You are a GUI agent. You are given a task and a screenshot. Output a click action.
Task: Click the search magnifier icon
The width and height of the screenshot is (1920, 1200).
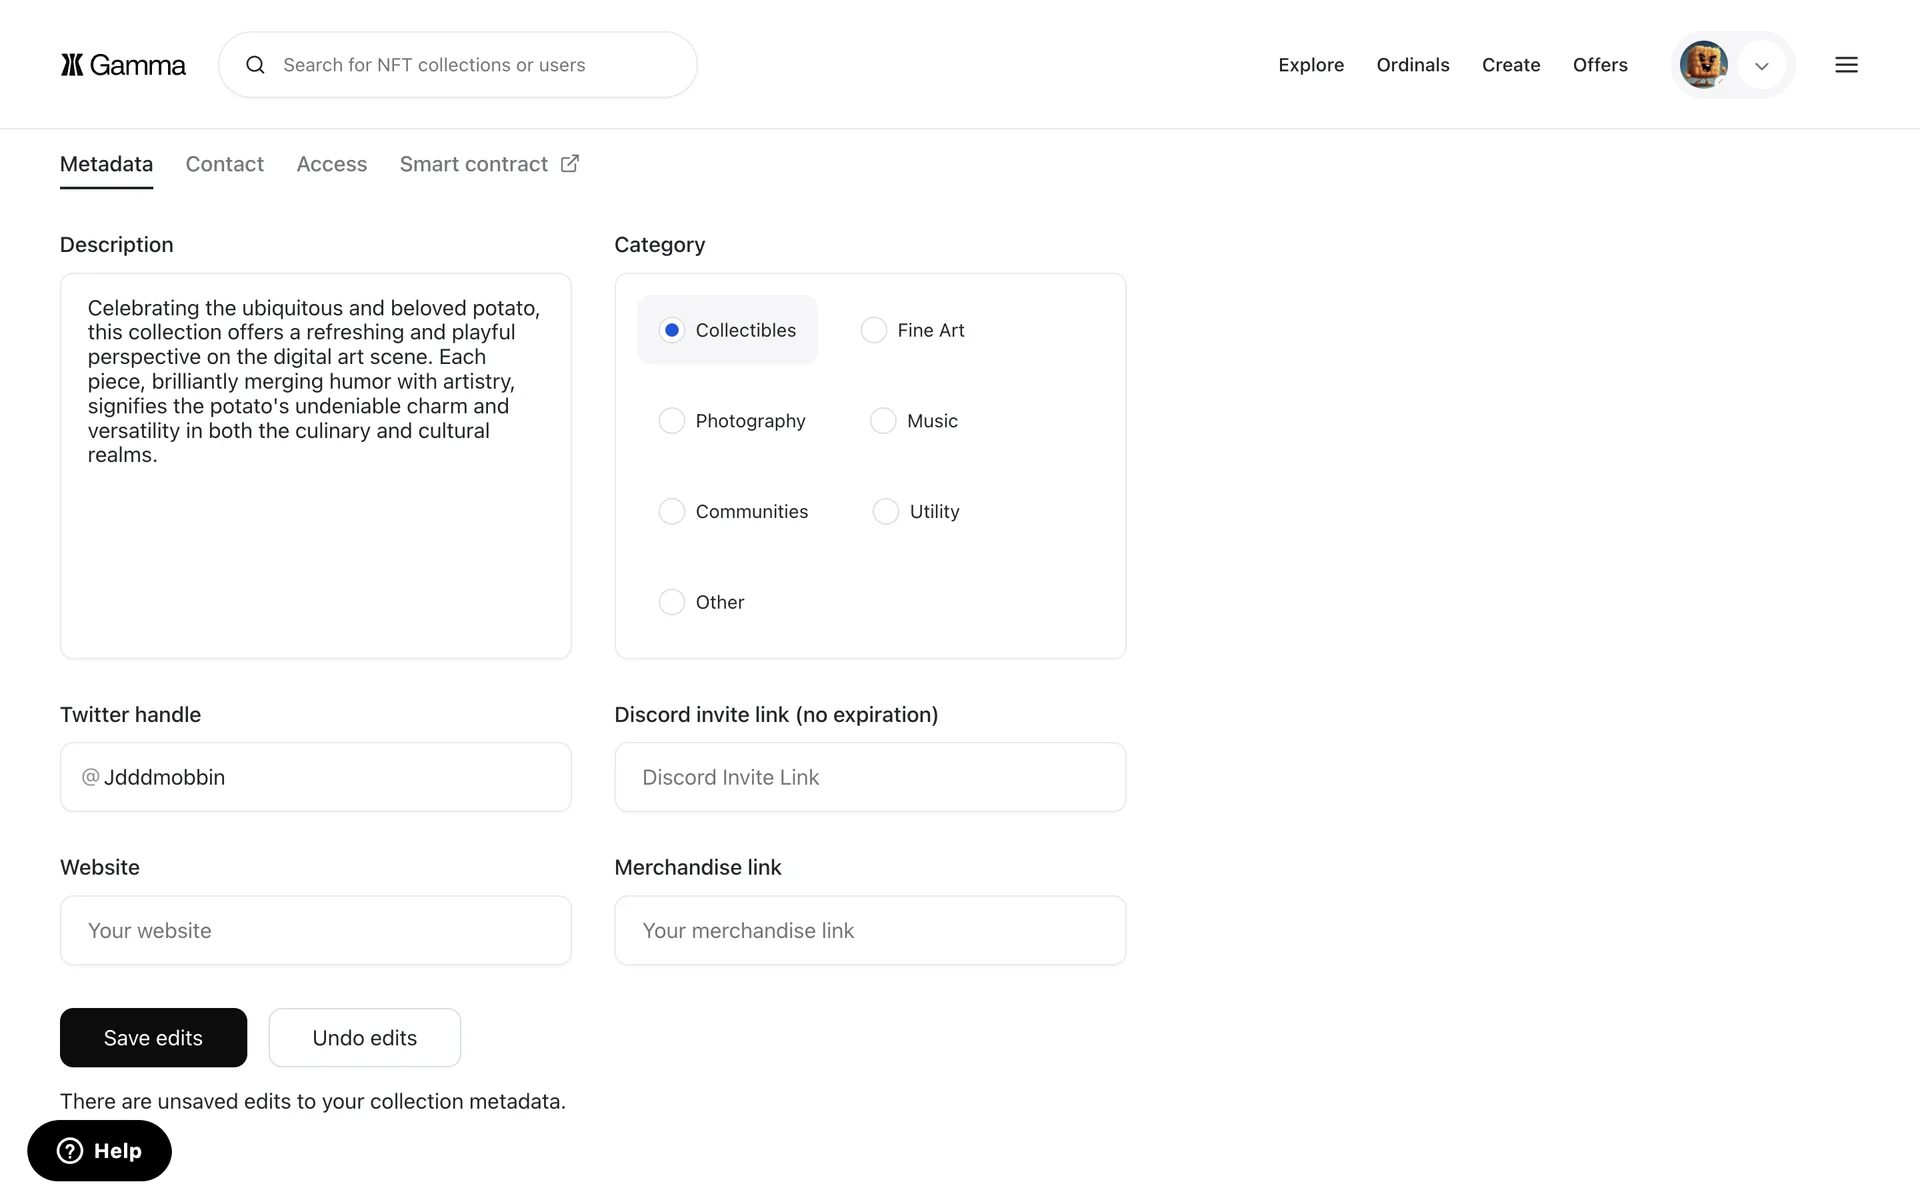[256, 65]
